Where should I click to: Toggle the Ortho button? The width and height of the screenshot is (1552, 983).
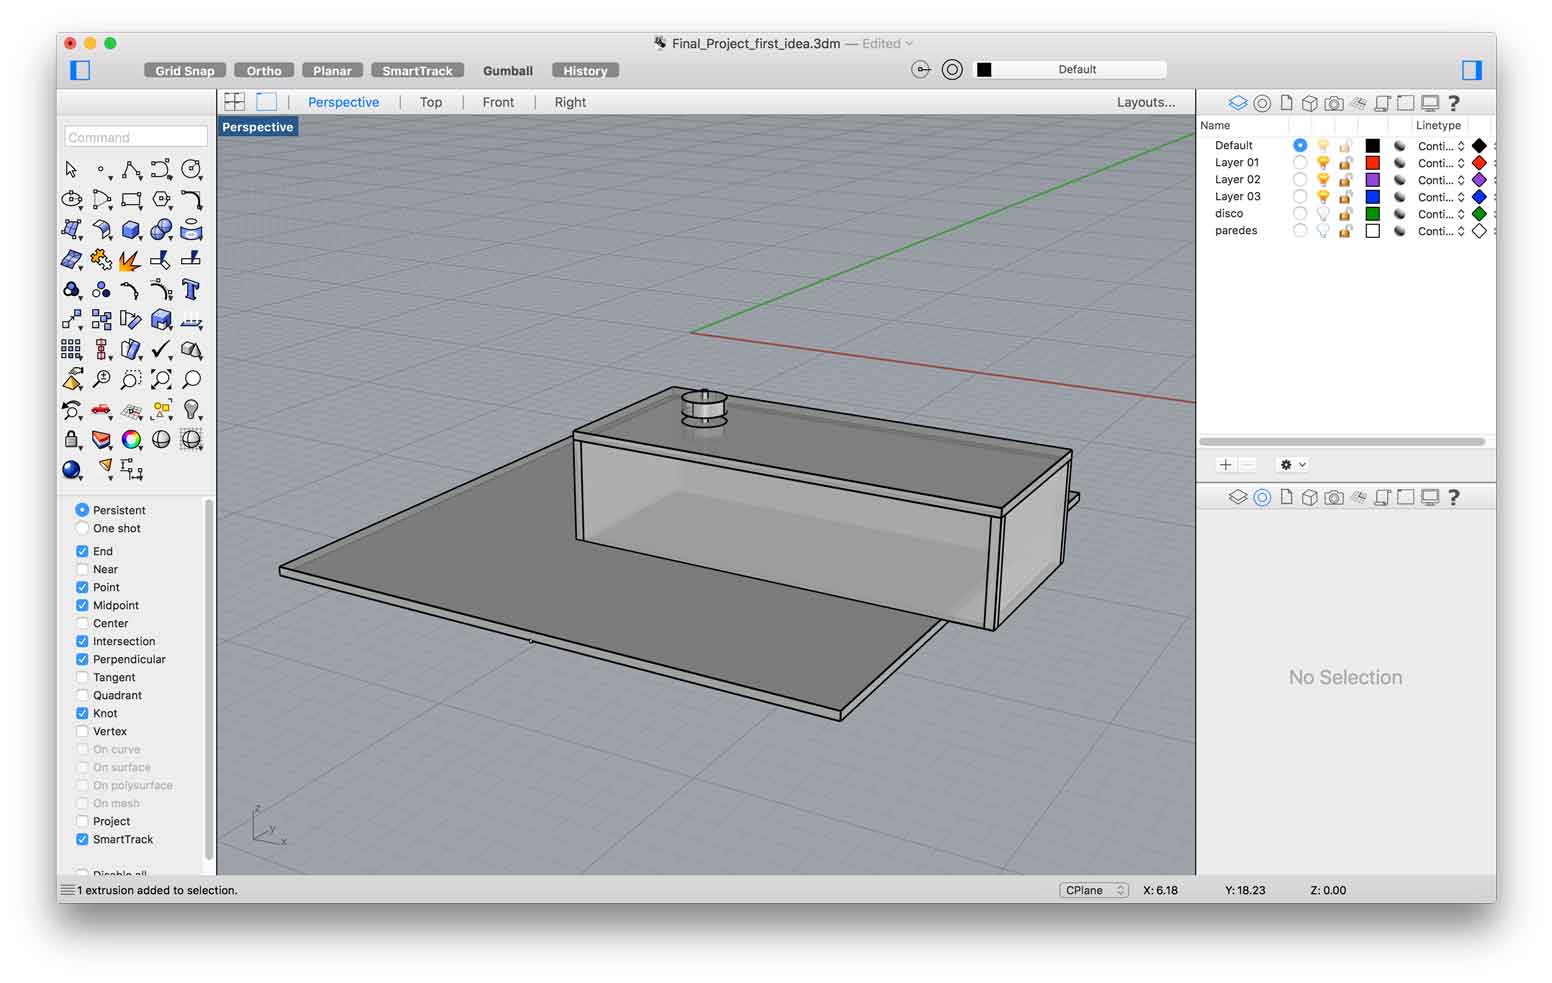click(264, 70)
